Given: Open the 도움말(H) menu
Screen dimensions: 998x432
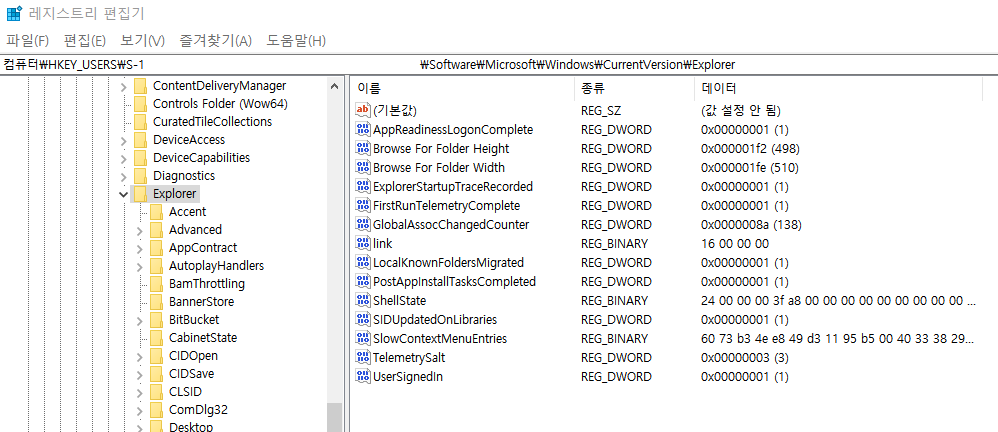Looking at the screenshot, I should 296,41.
